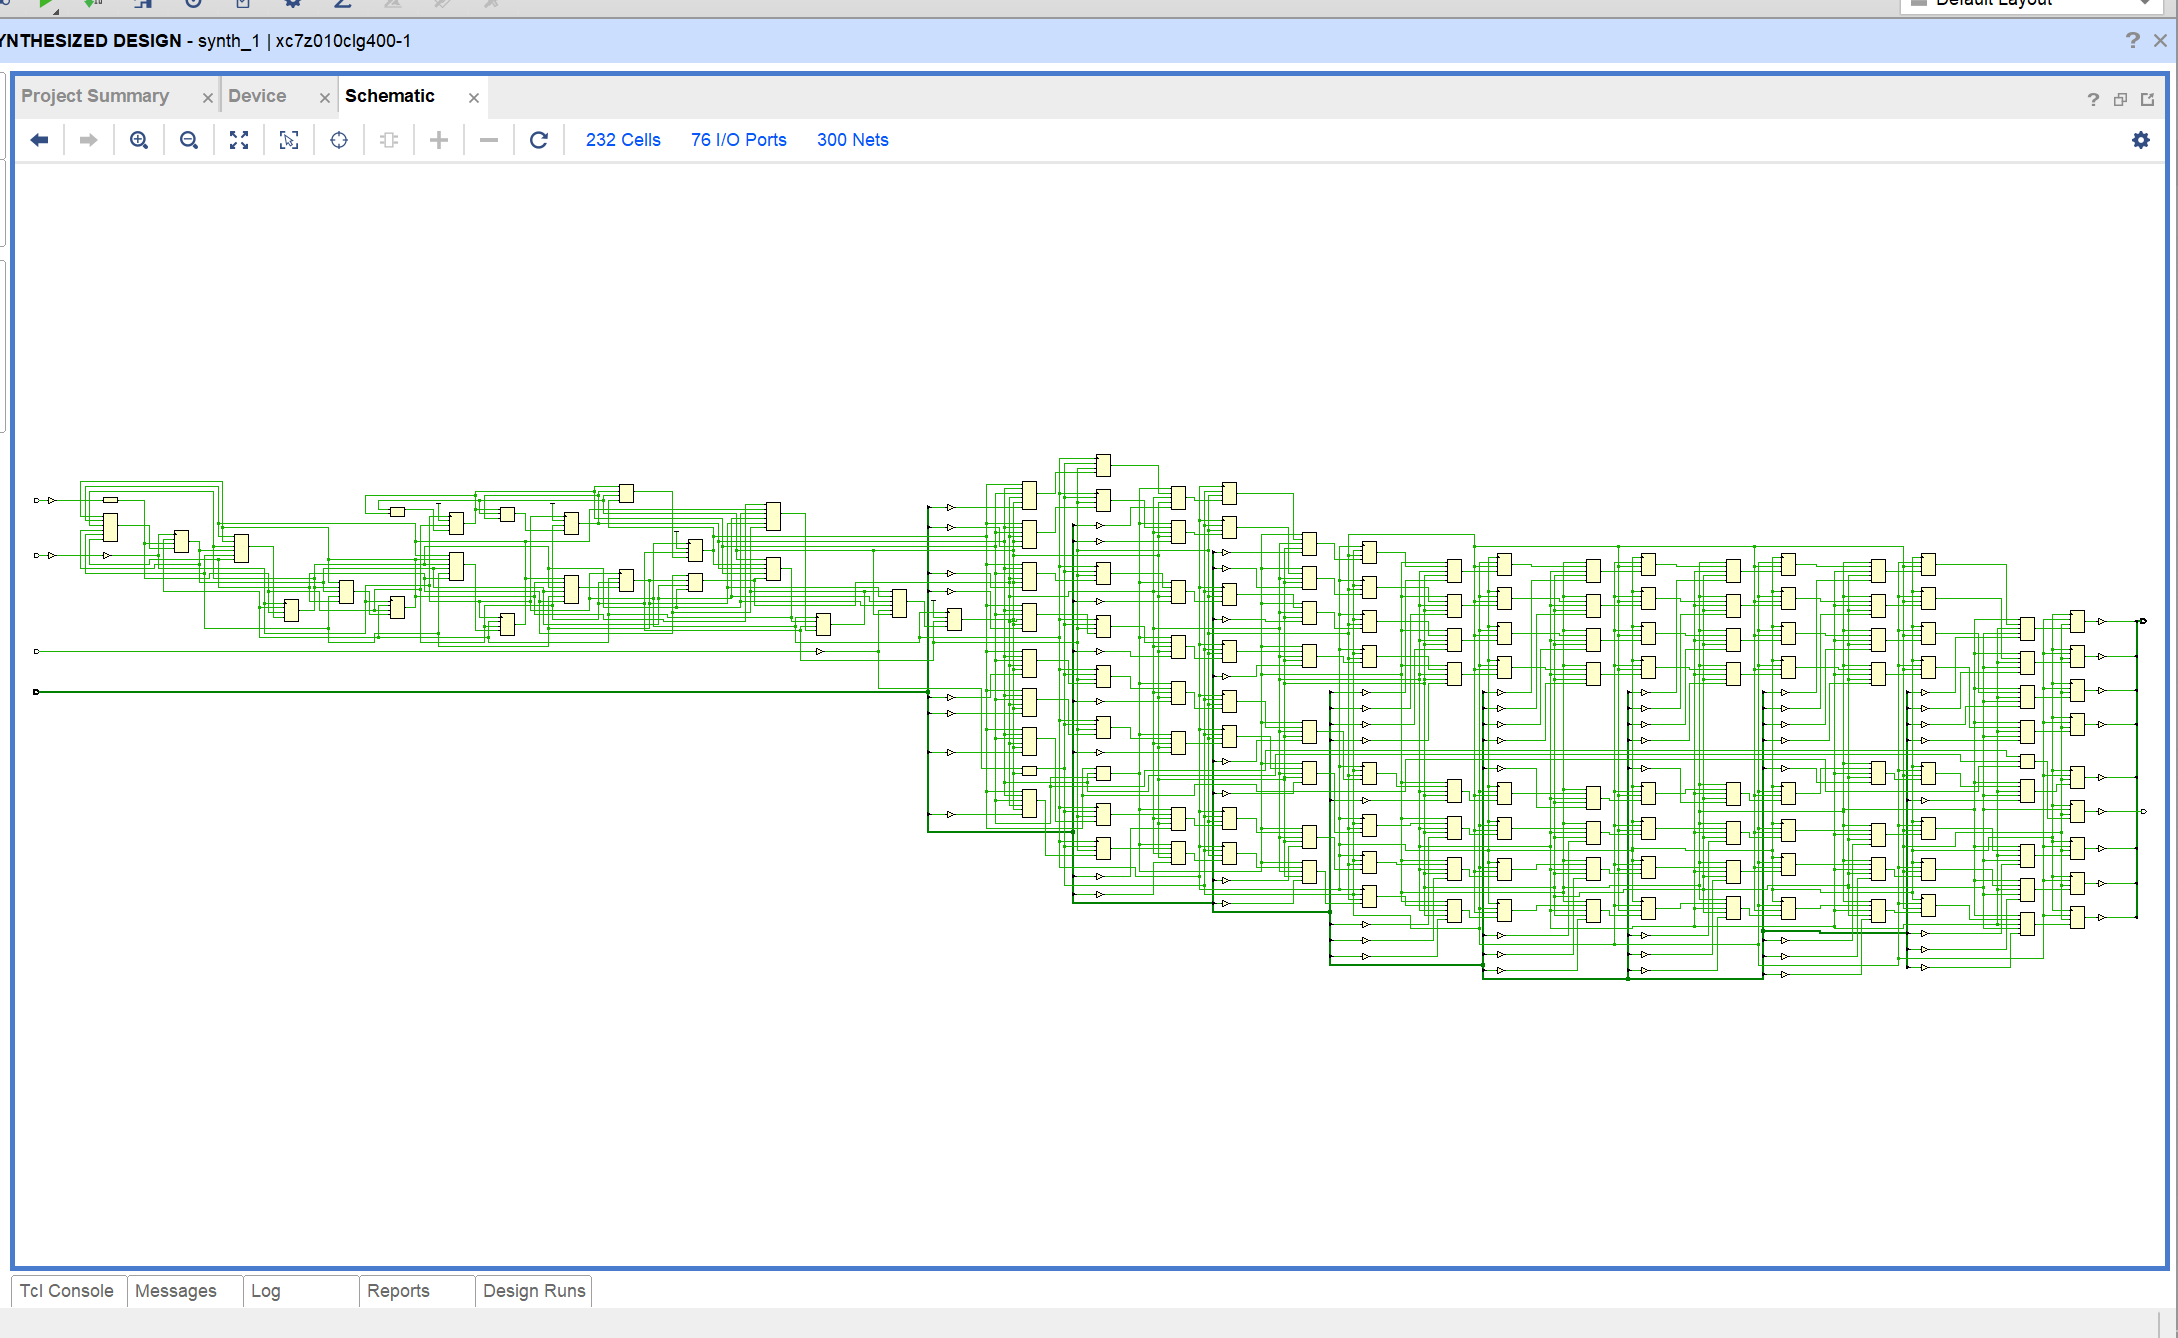Switch to the Project Summary tab
Image resolution: width=2178 pixels, height=1338 pixels.
pos(95,96)
